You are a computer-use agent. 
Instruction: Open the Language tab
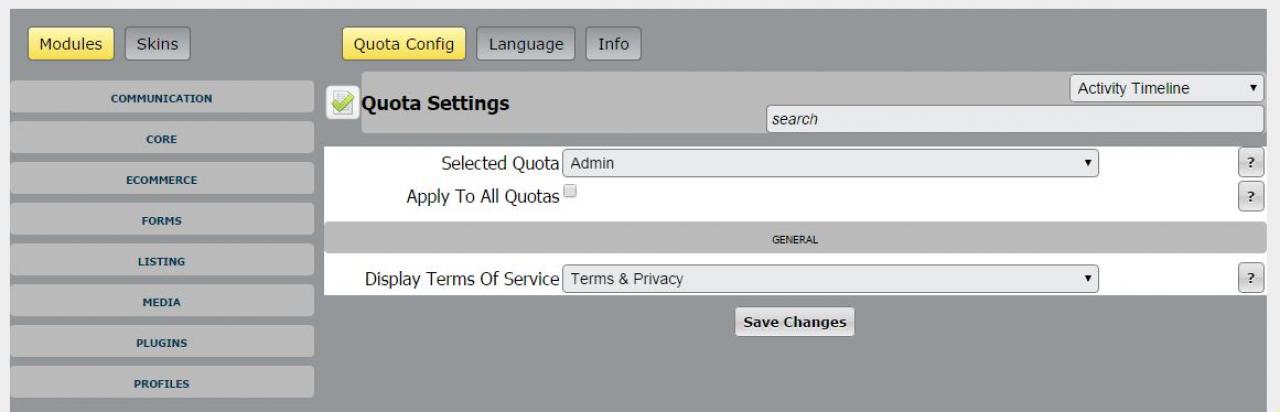point(526,44)
